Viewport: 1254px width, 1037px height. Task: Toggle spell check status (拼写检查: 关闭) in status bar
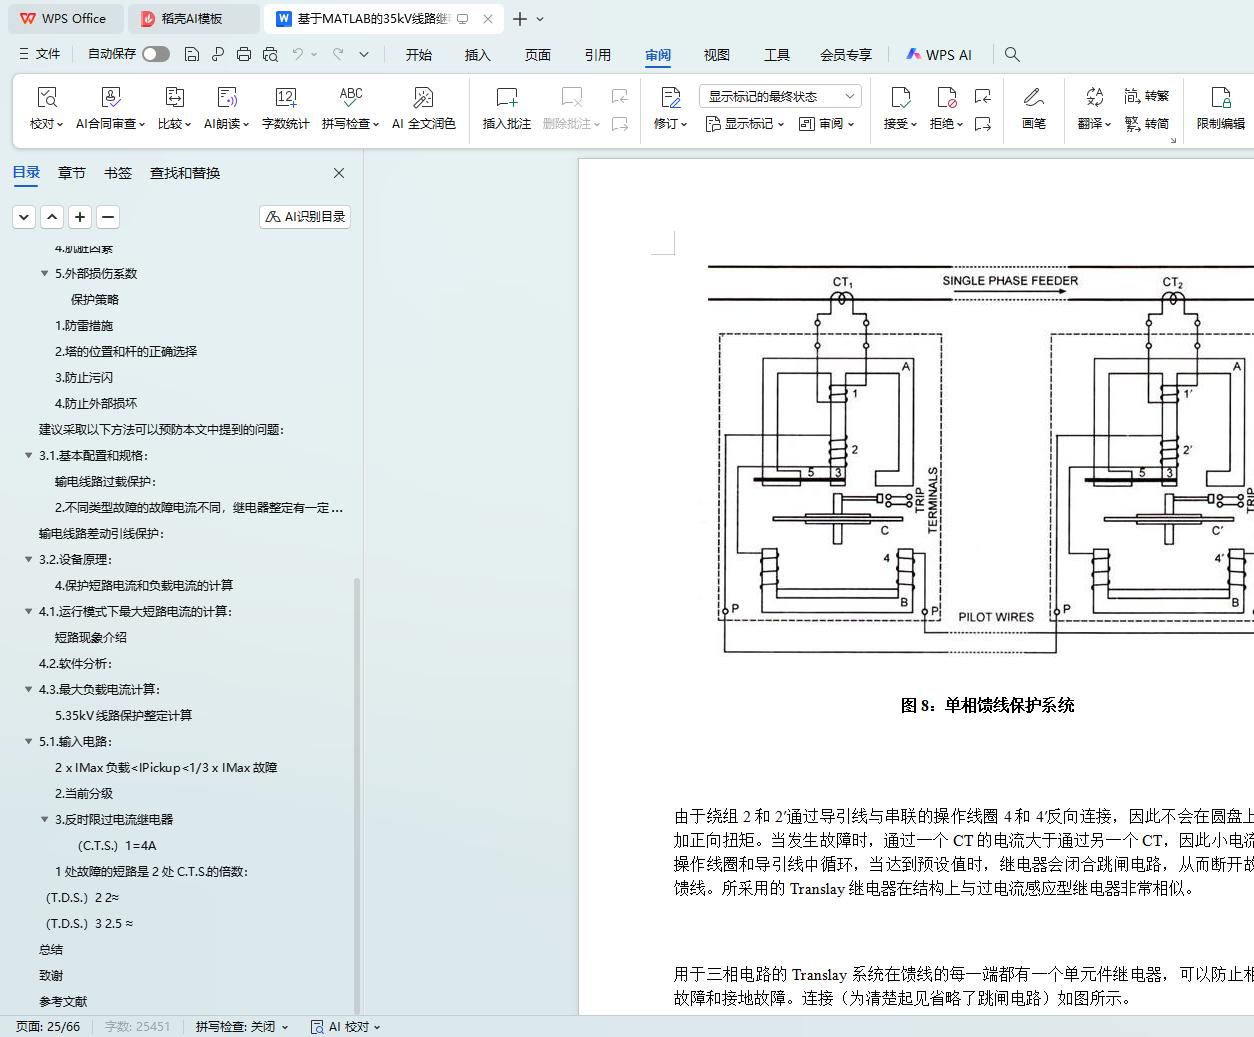tap(241, 1027)
